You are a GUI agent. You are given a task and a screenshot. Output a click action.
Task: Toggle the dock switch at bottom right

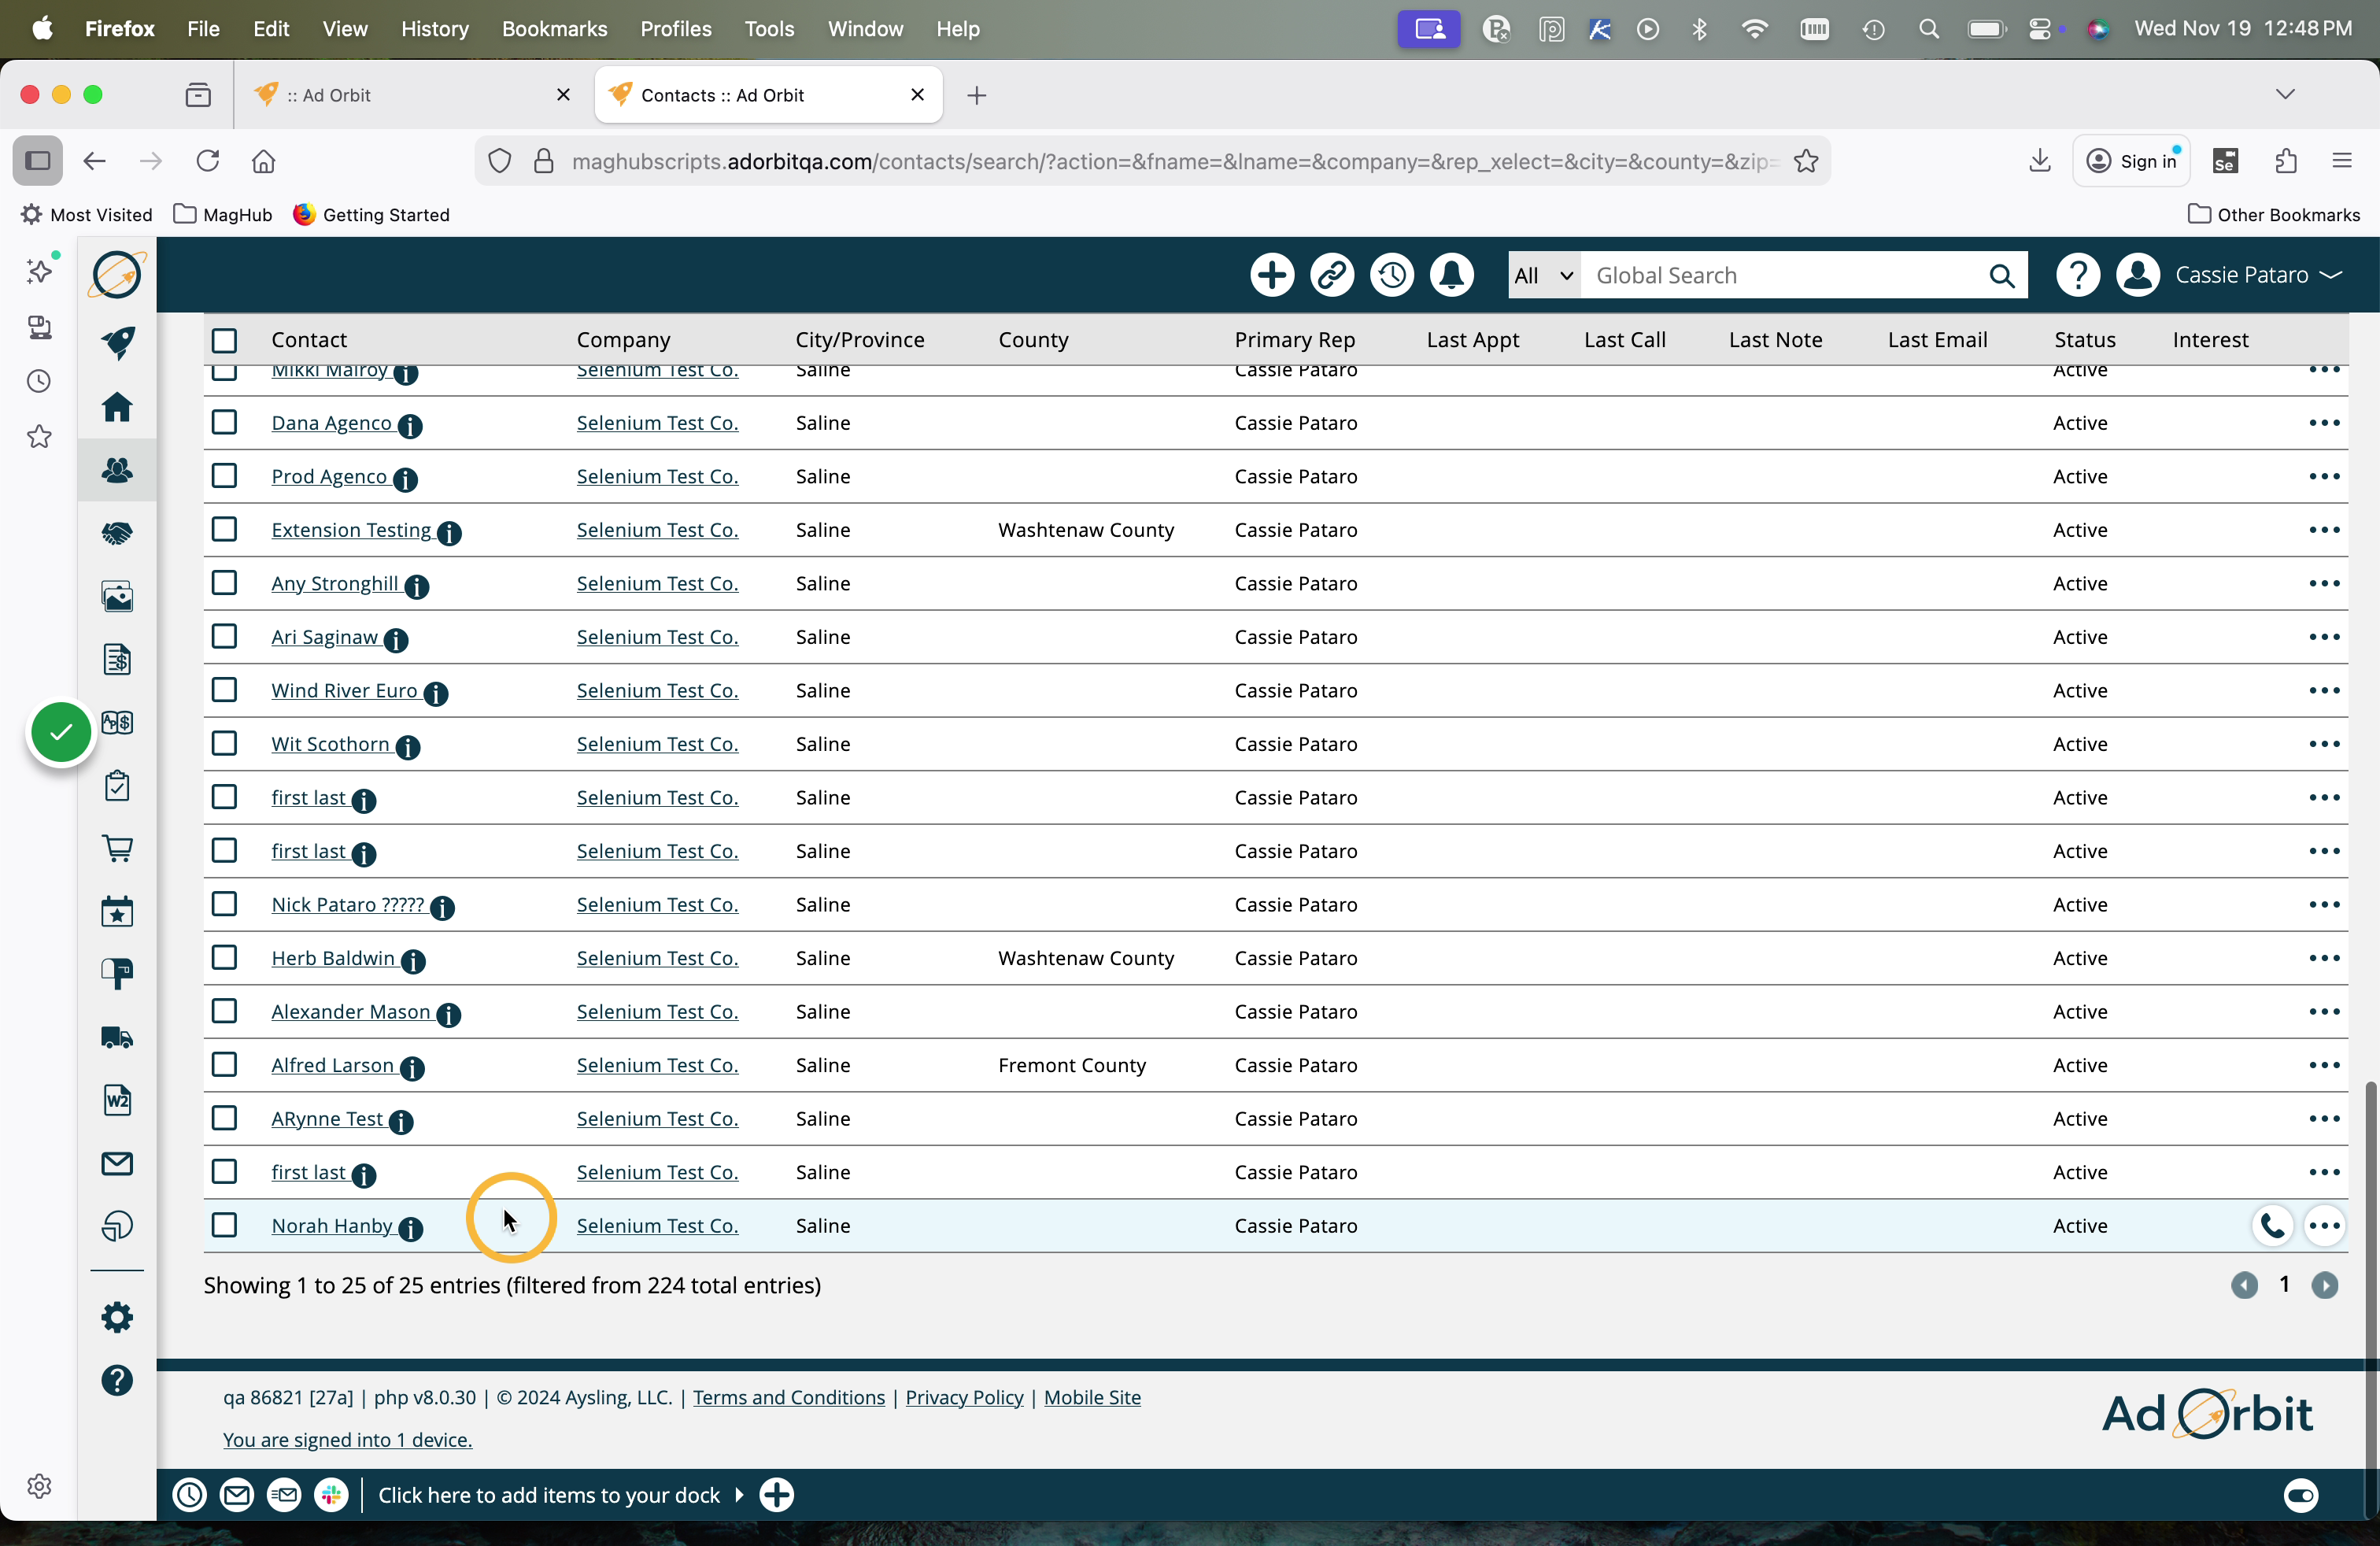pos(2300,1495)
